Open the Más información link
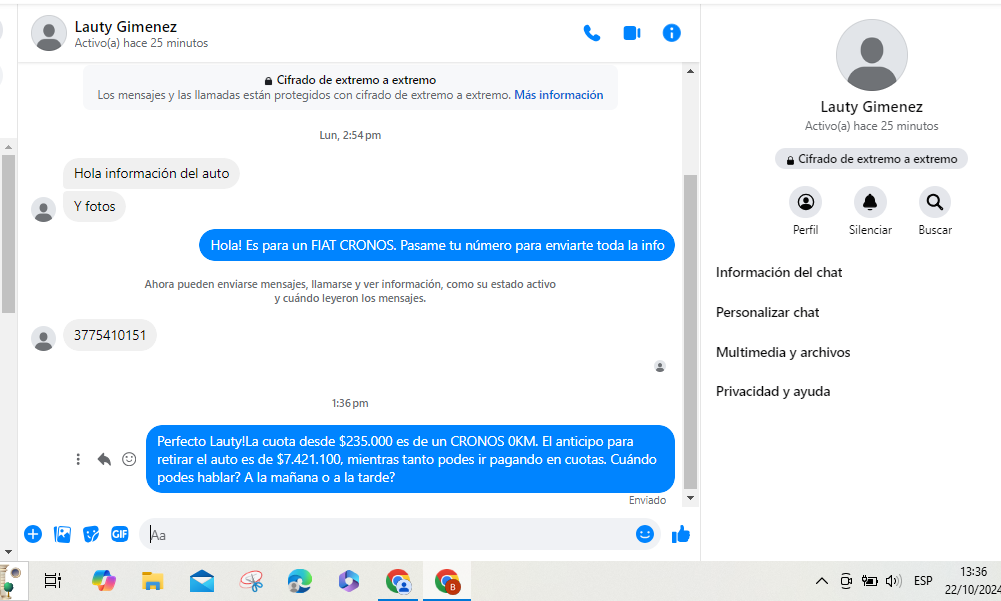The image size is (1001, 601). (x=558, y=95)
